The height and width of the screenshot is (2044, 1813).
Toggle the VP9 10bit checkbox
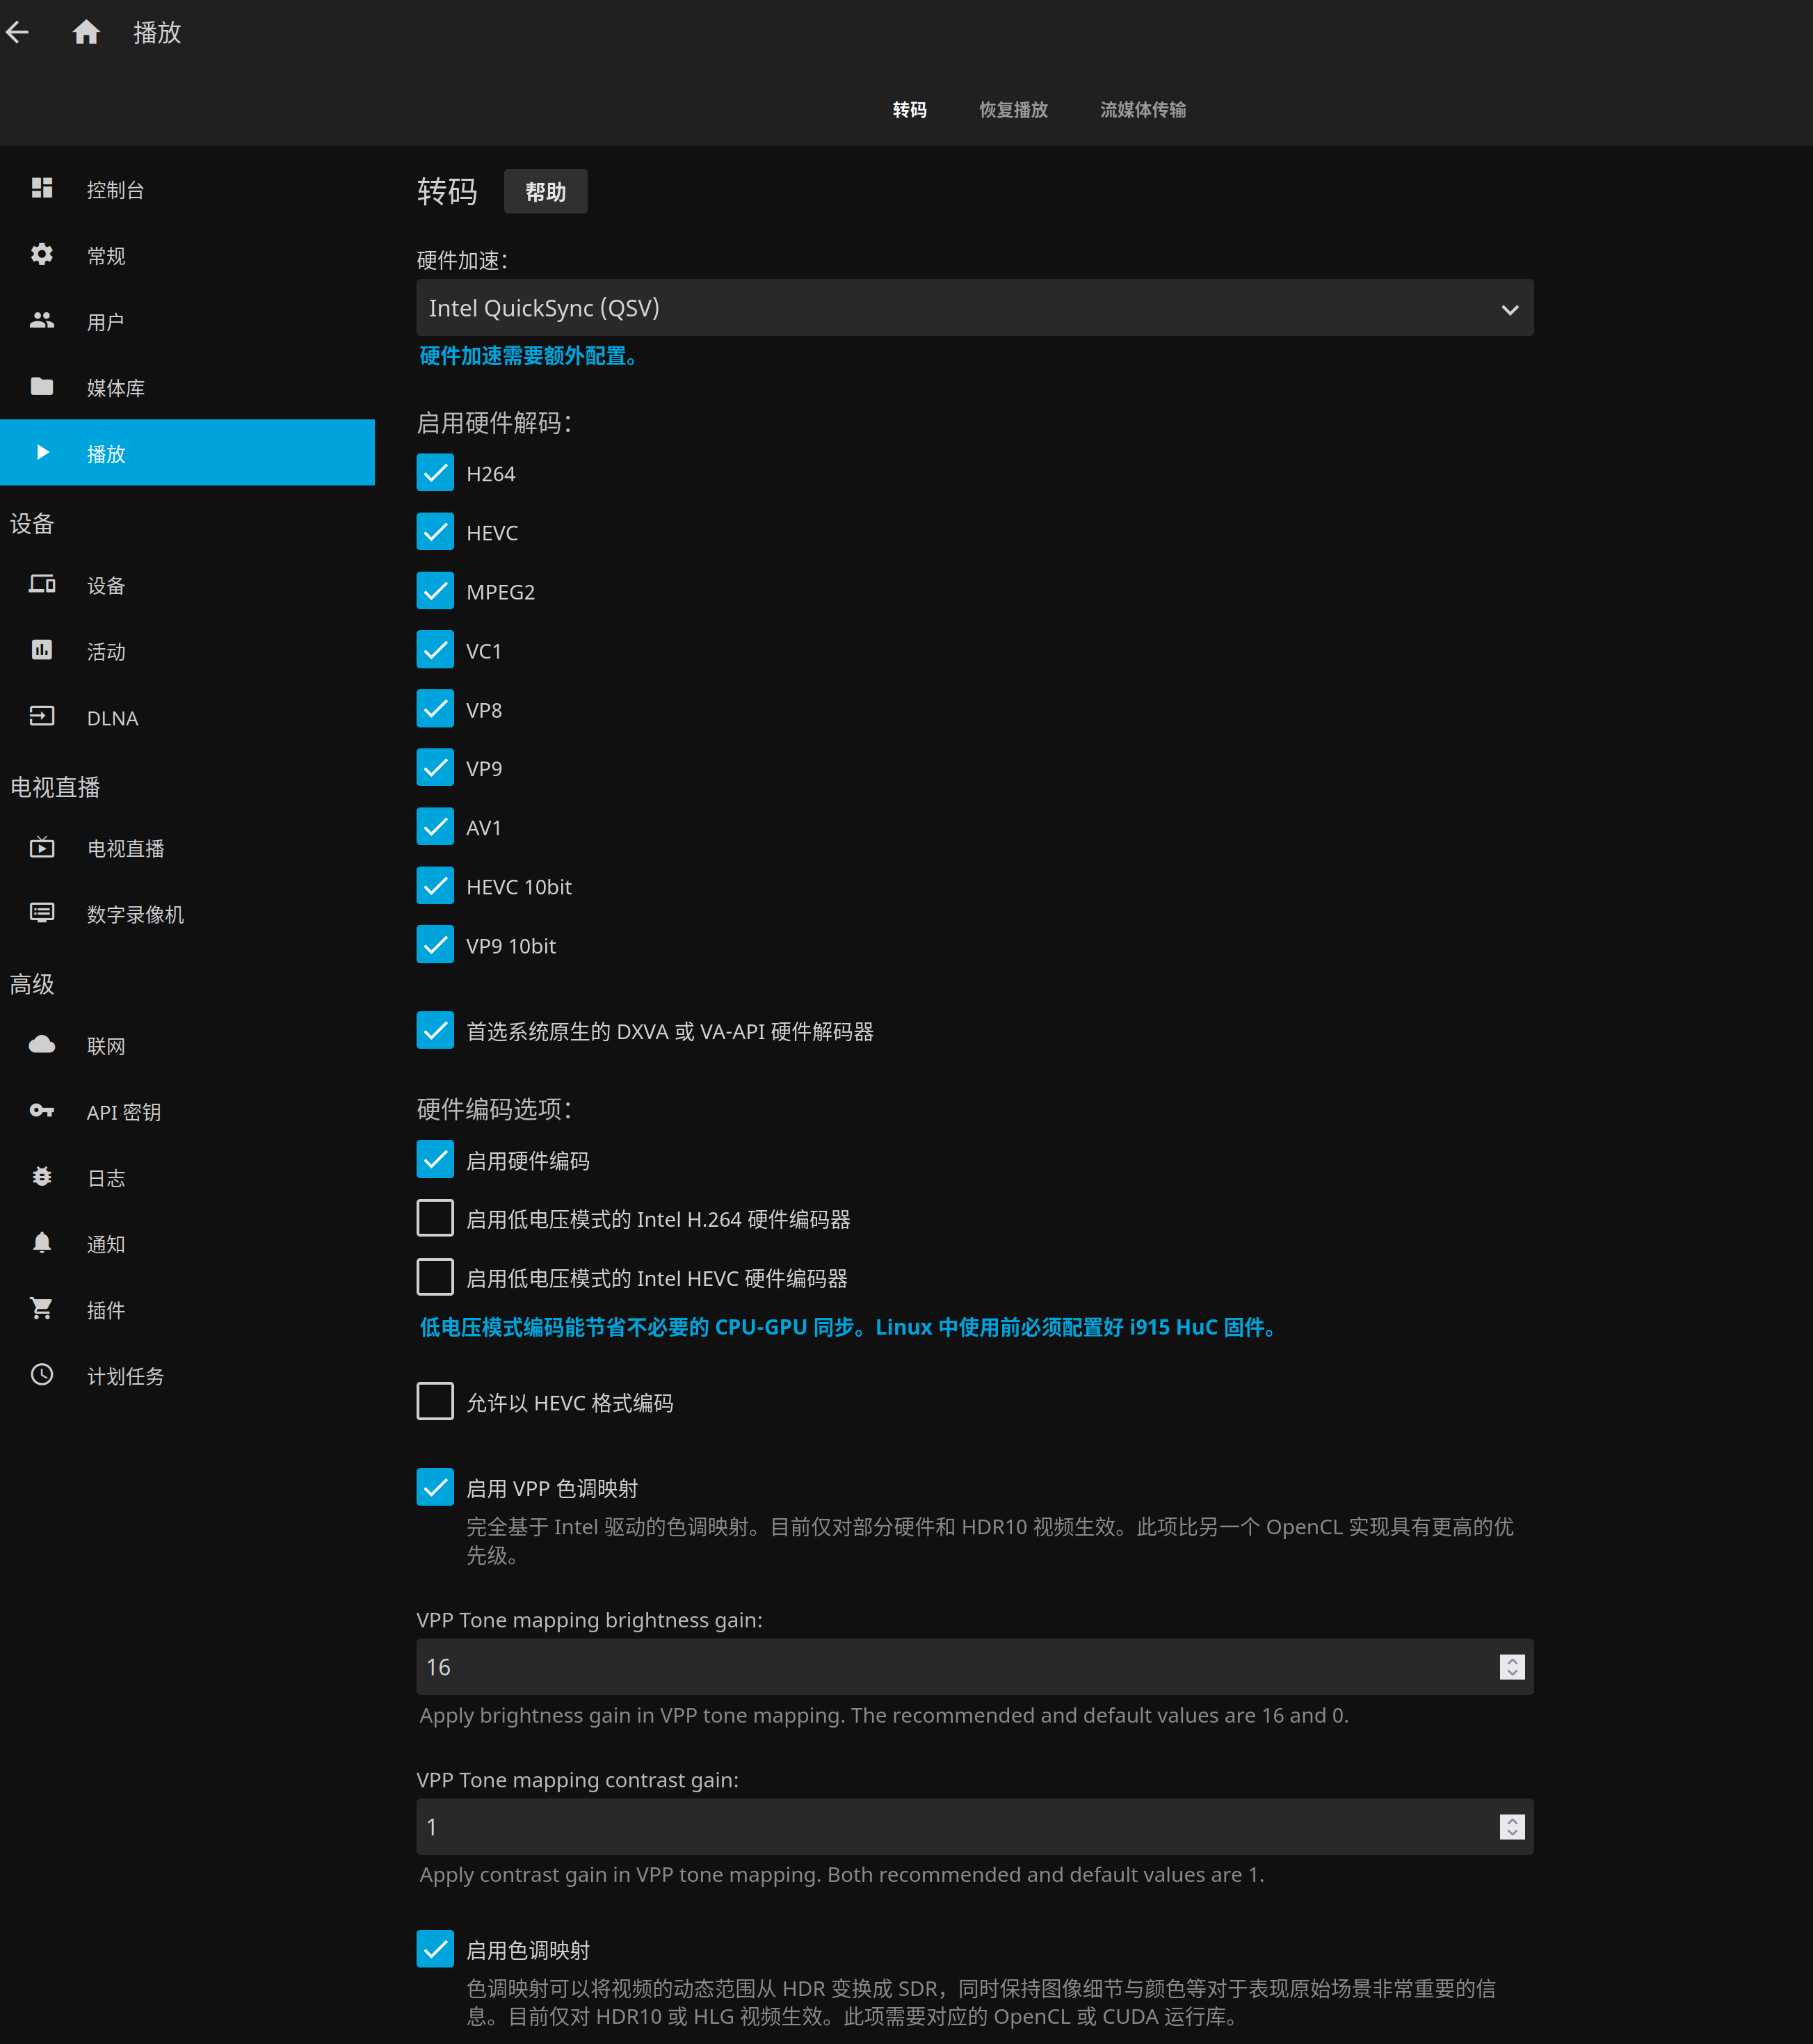[x=435, y=945]
